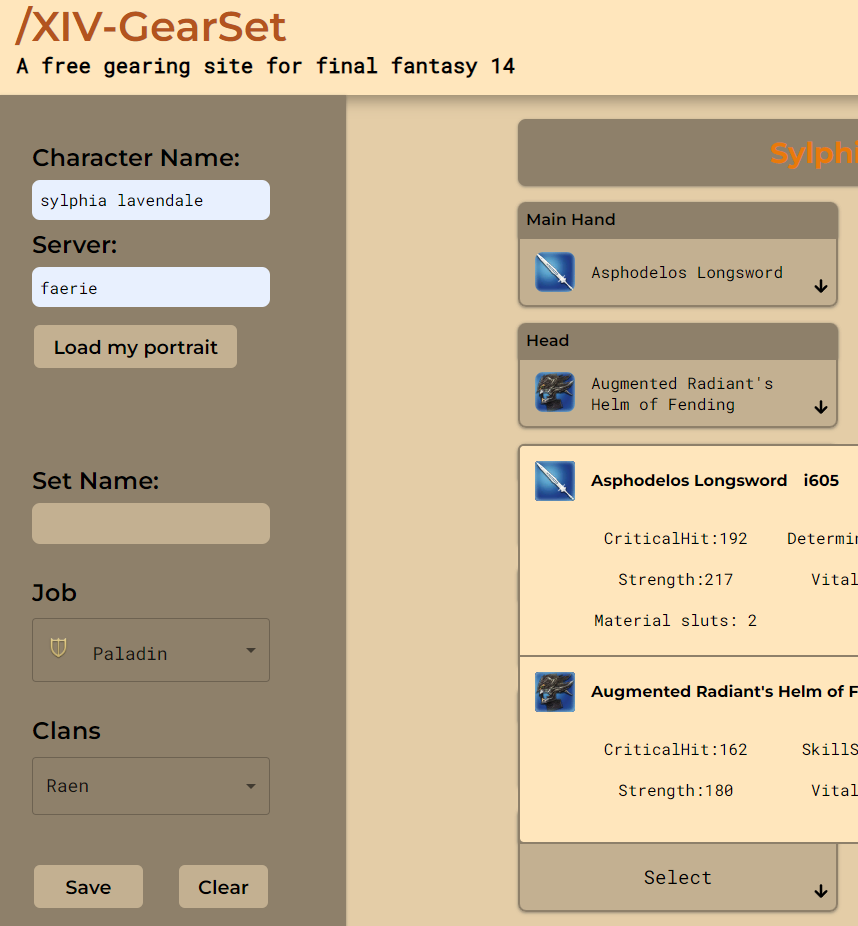Click the CriticalHit:192 stat
This screenshot has width=858, height=926.
pyautogui.click(x=676, y=539)
